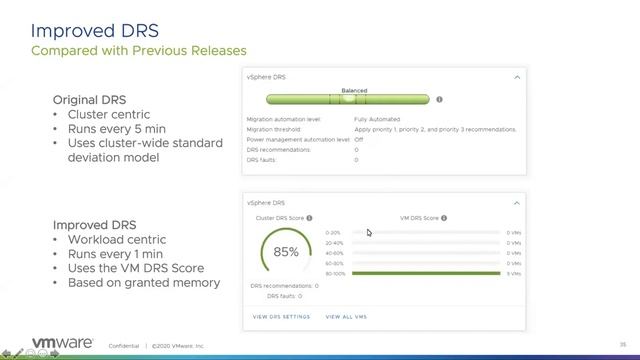Open the see-all-slides circle icon
Image resolution: width=640 pixels, height=360 pixels.
point(31,353)
